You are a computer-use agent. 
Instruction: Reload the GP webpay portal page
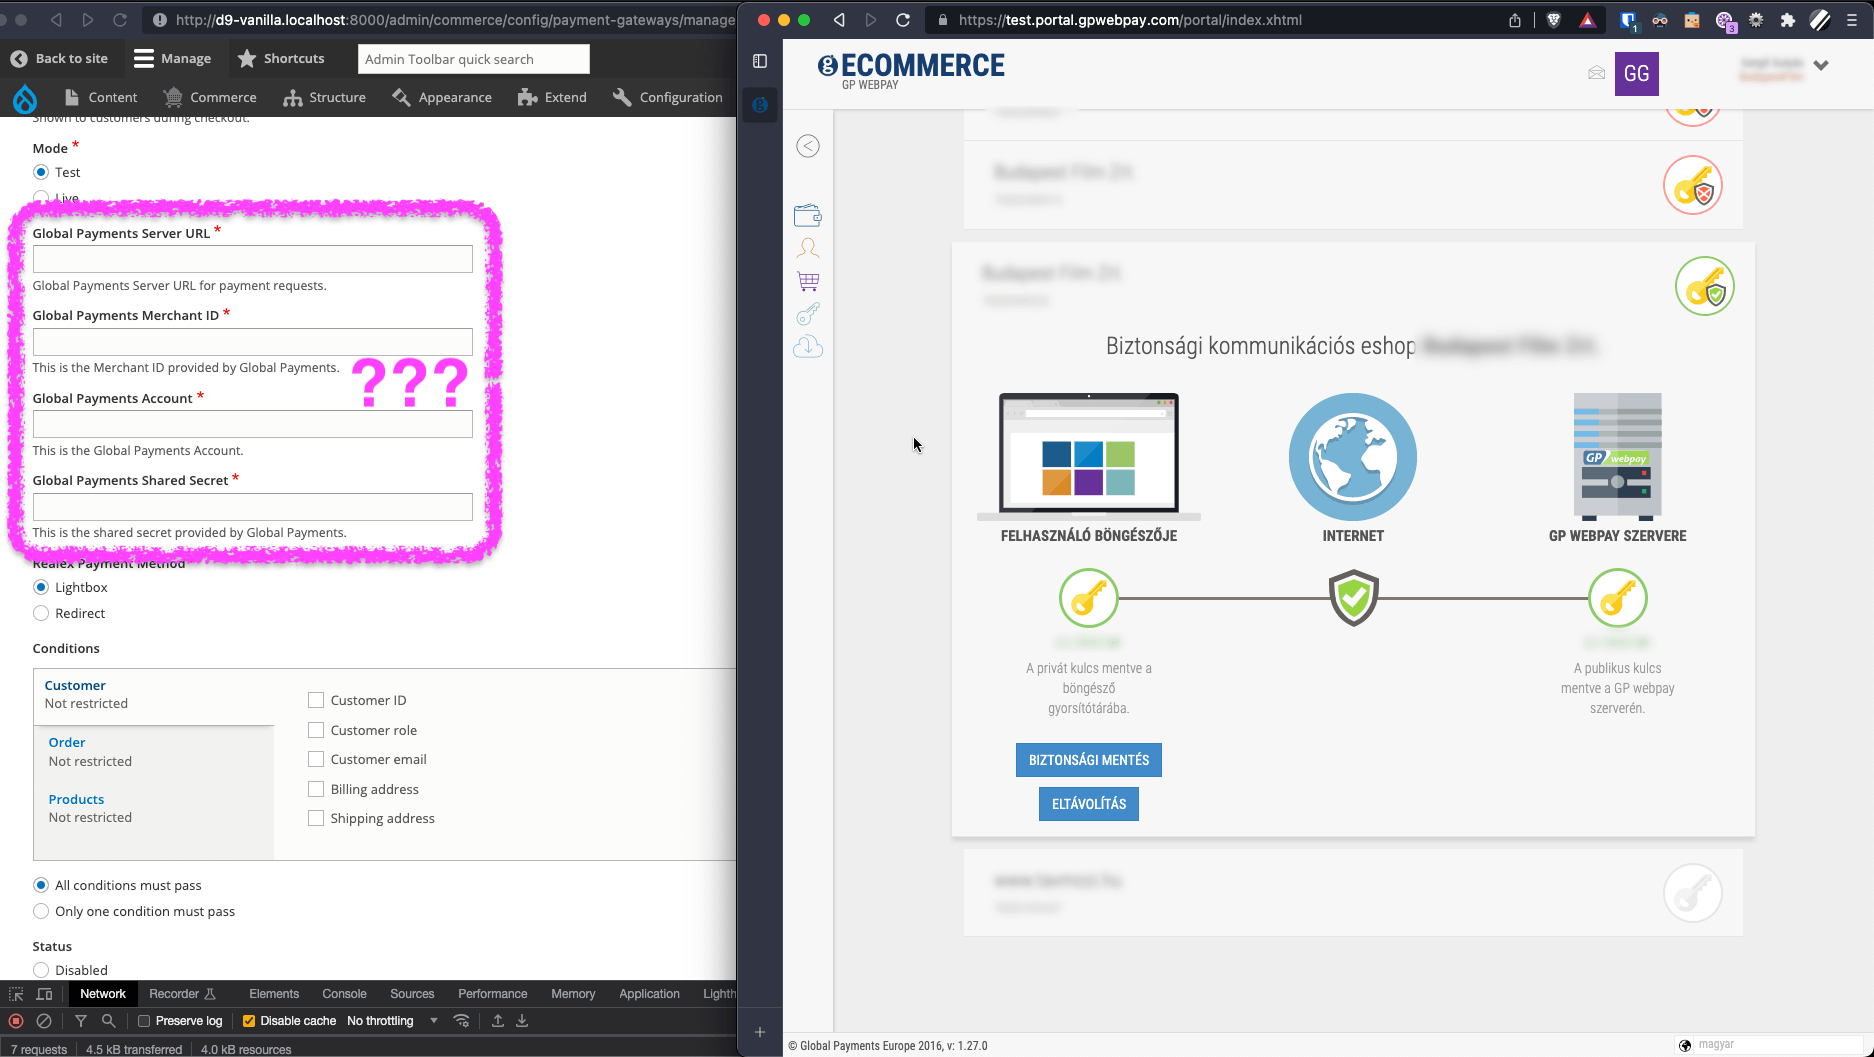(x=903, y=20)
